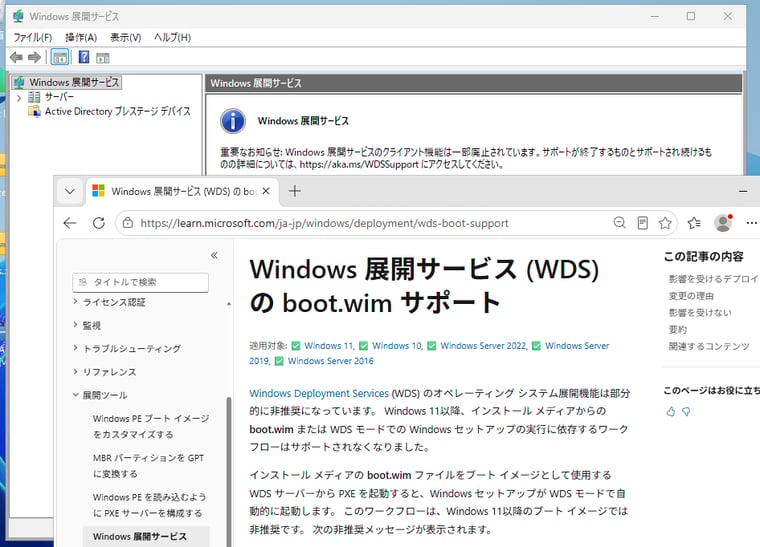760x547 pixels.
Task: Open the Help icon in MMC toolbar
Action: point(84,57)
